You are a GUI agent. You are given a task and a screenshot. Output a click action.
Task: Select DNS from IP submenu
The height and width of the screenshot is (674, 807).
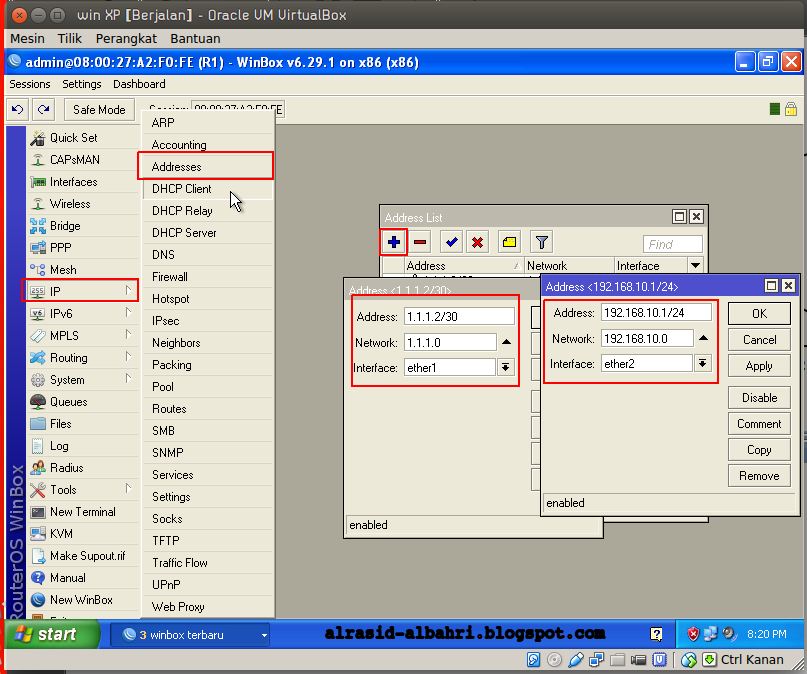tap(207, 255)
